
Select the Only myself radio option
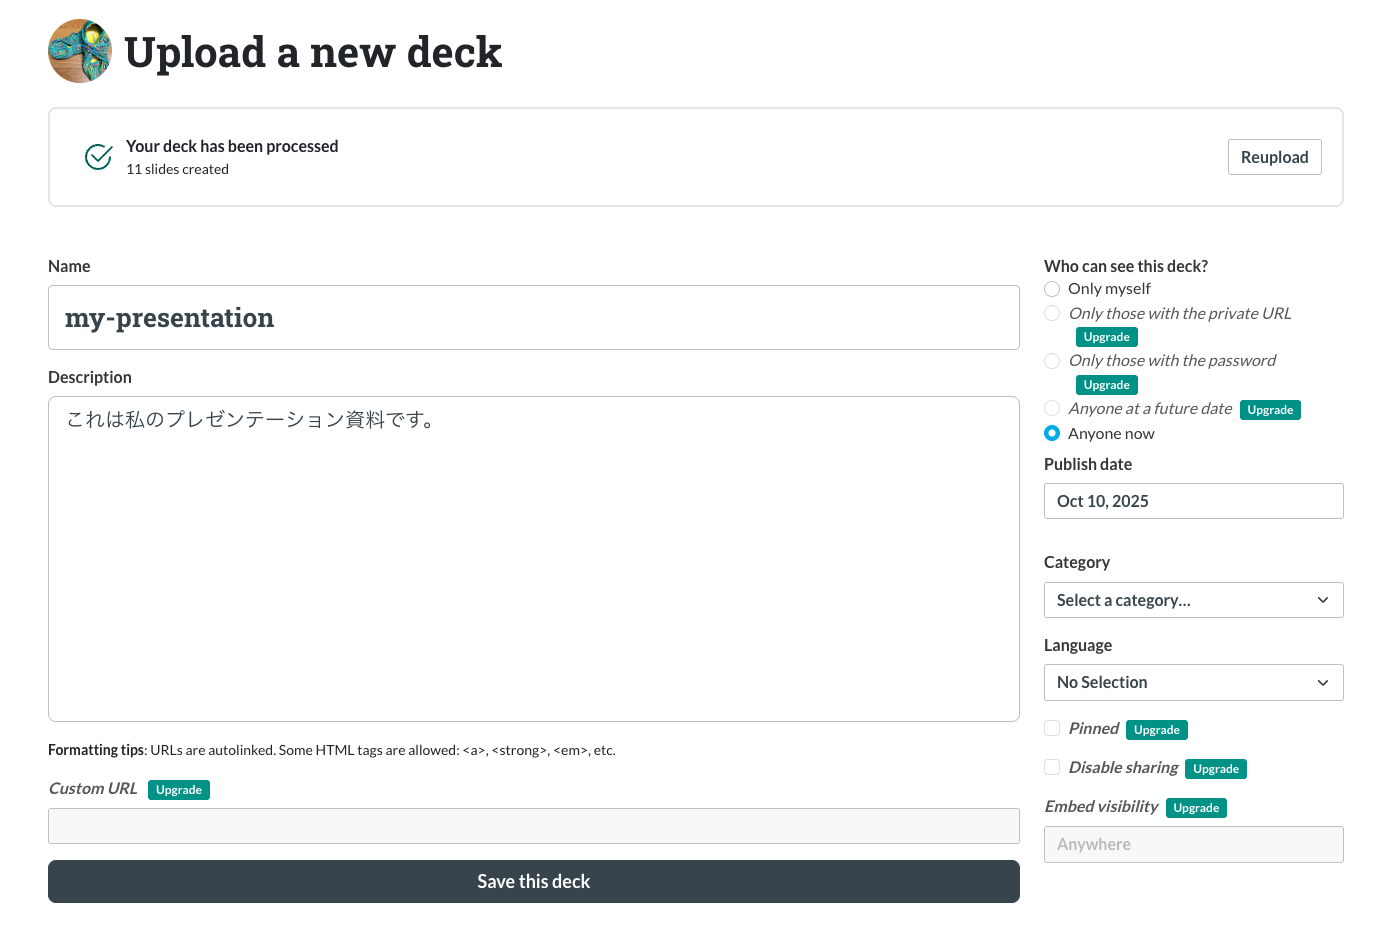click(x=1052, y=289)
